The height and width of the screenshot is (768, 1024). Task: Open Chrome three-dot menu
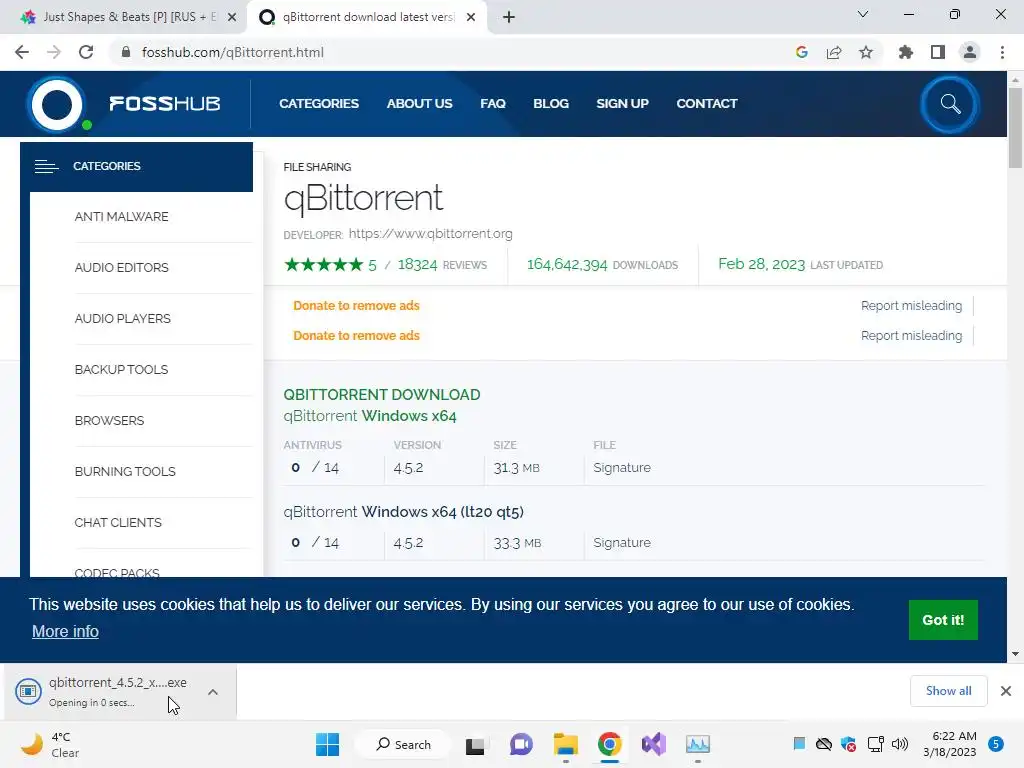1002,52
